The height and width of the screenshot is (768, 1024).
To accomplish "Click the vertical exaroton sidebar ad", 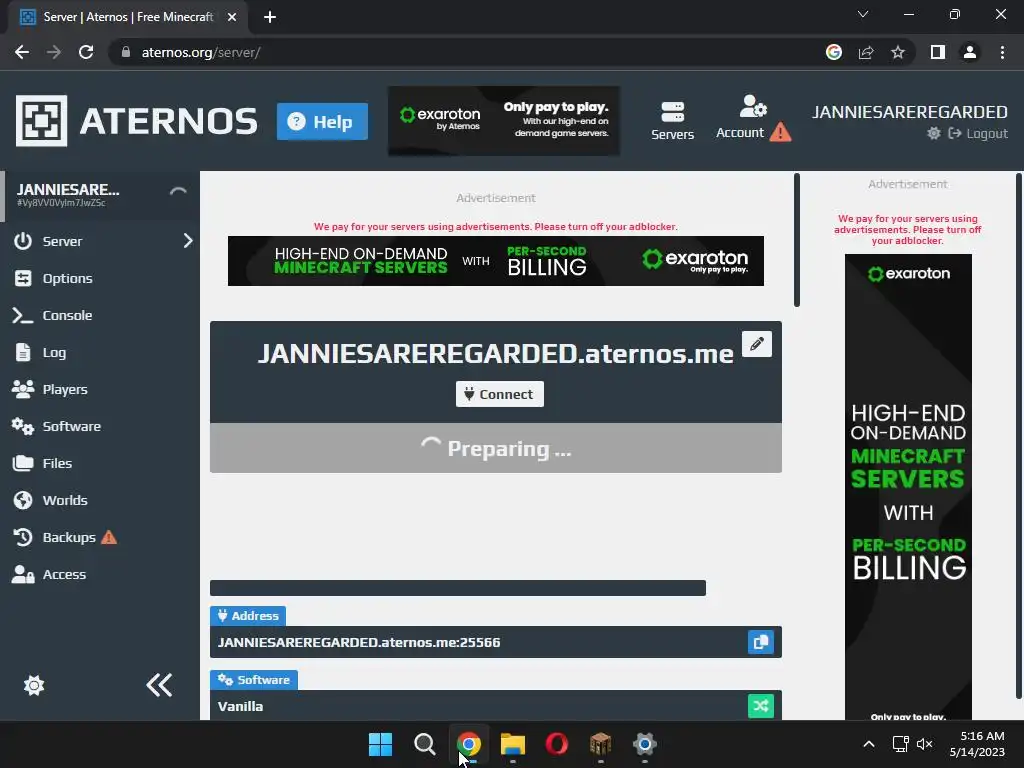I will tap(908, 487).
